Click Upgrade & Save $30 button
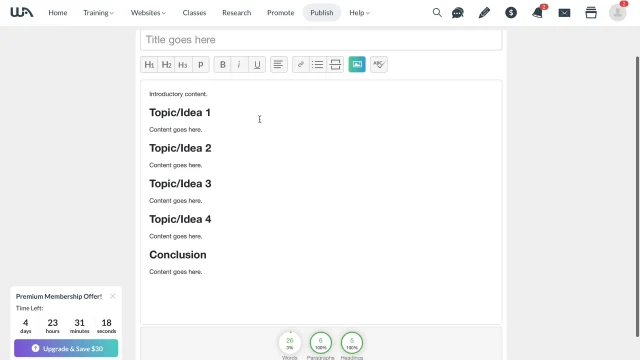The height and width of the screenshot is (360, 640). point(66,348)
